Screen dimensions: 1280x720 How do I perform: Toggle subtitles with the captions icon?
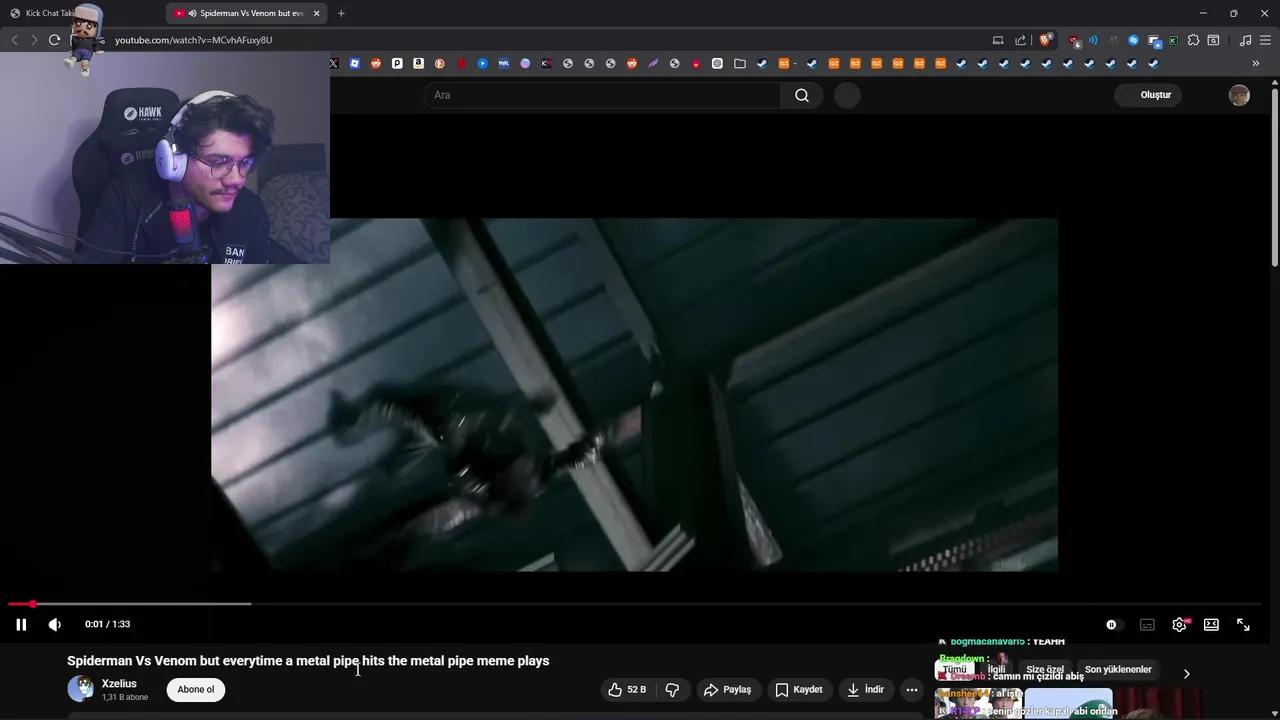tap(1147, 624)
